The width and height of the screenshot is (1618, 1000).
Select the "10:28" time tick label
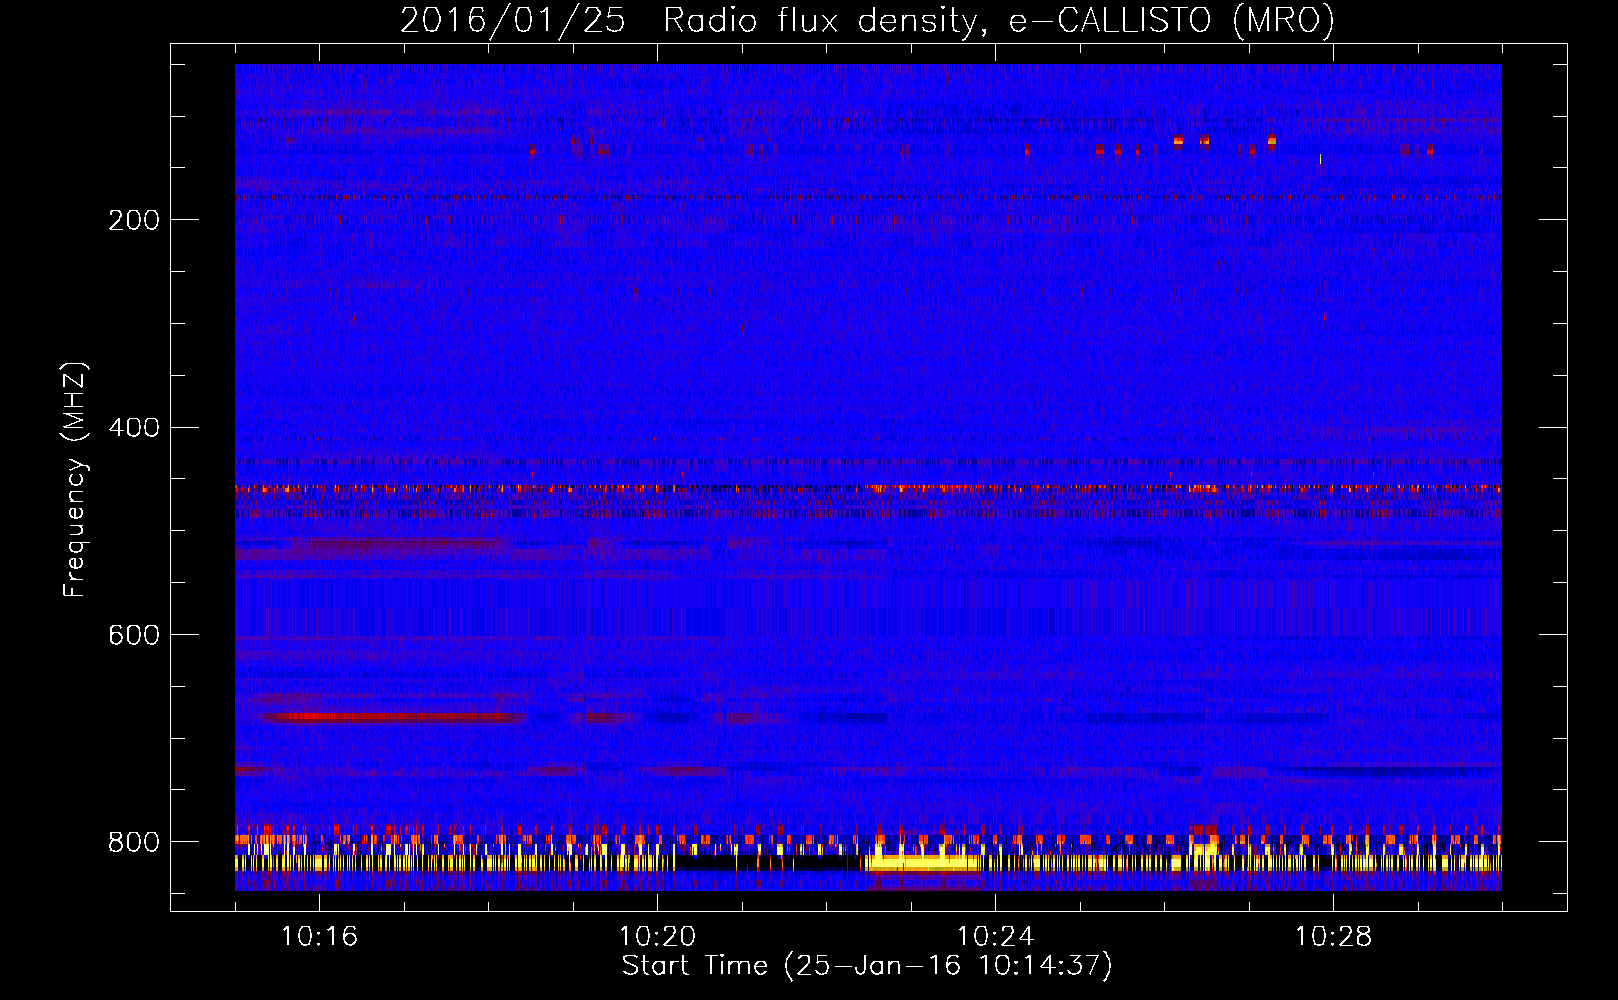pos(1334,936)
